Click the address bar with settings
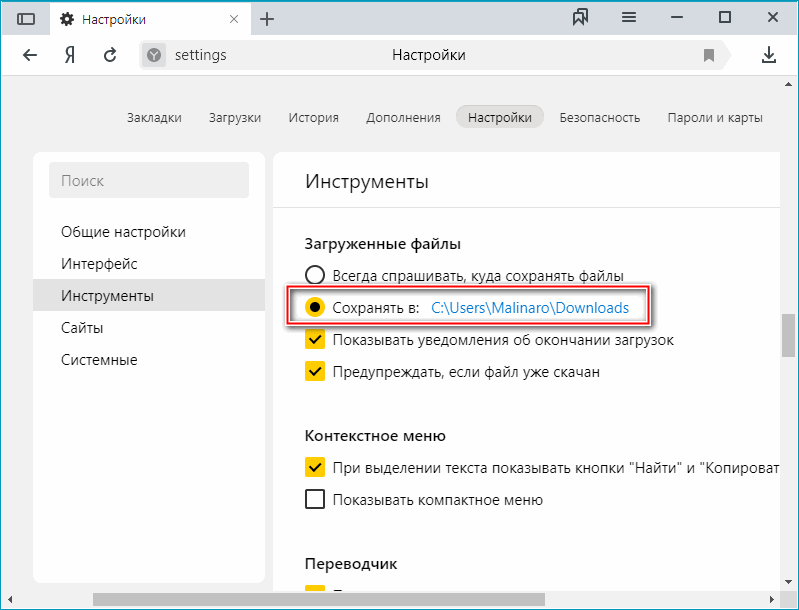 click(x=435, y=55)
